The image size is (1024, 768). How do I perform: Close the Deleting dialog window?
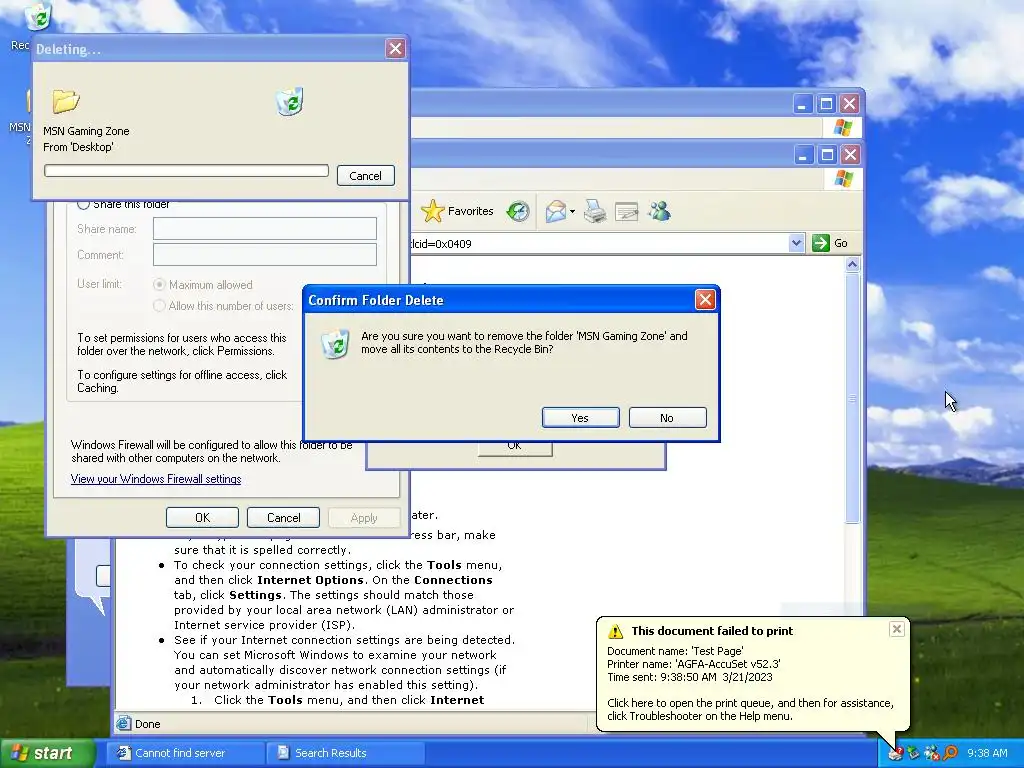(x=395, y=48)
